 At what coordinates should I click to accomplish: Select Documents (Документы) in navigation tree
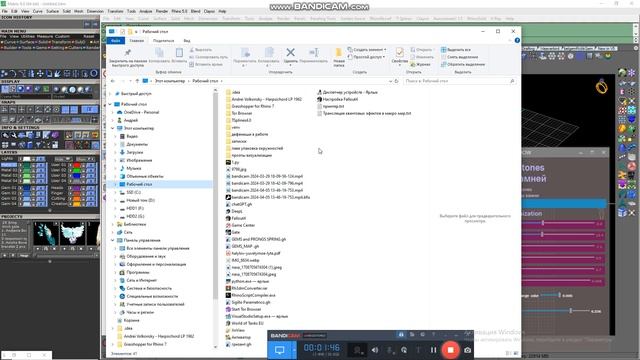click(137, 144)
